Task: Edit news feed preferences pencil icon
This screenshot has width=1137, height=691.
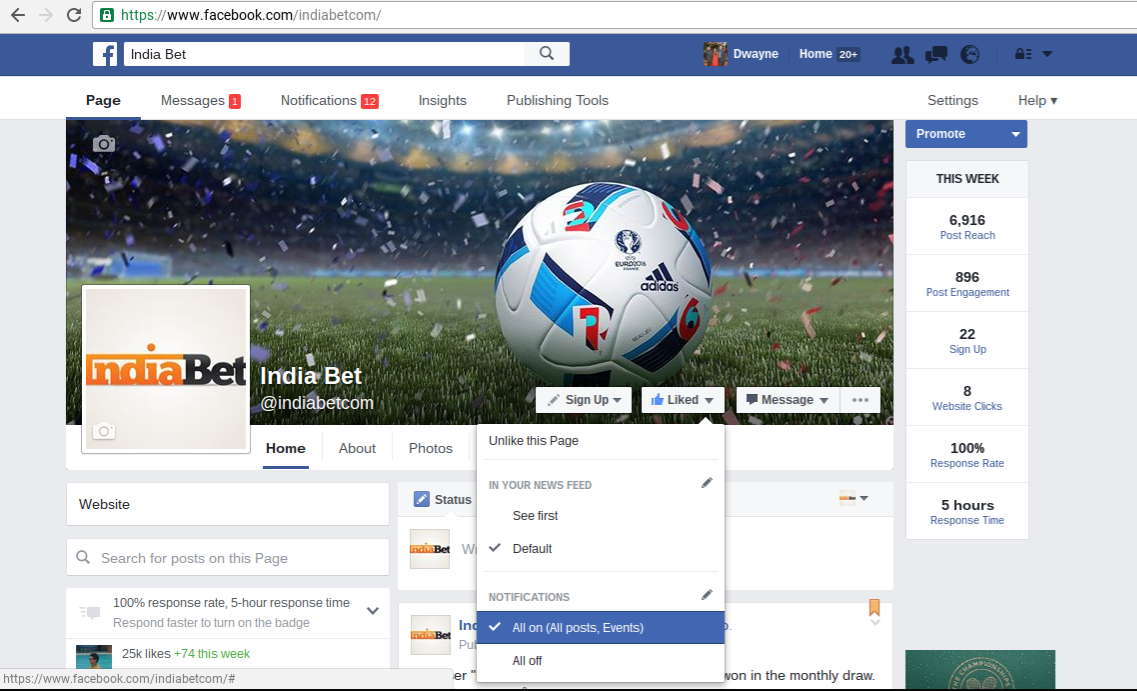Action: pyautogui.click(x=707, y=483)
